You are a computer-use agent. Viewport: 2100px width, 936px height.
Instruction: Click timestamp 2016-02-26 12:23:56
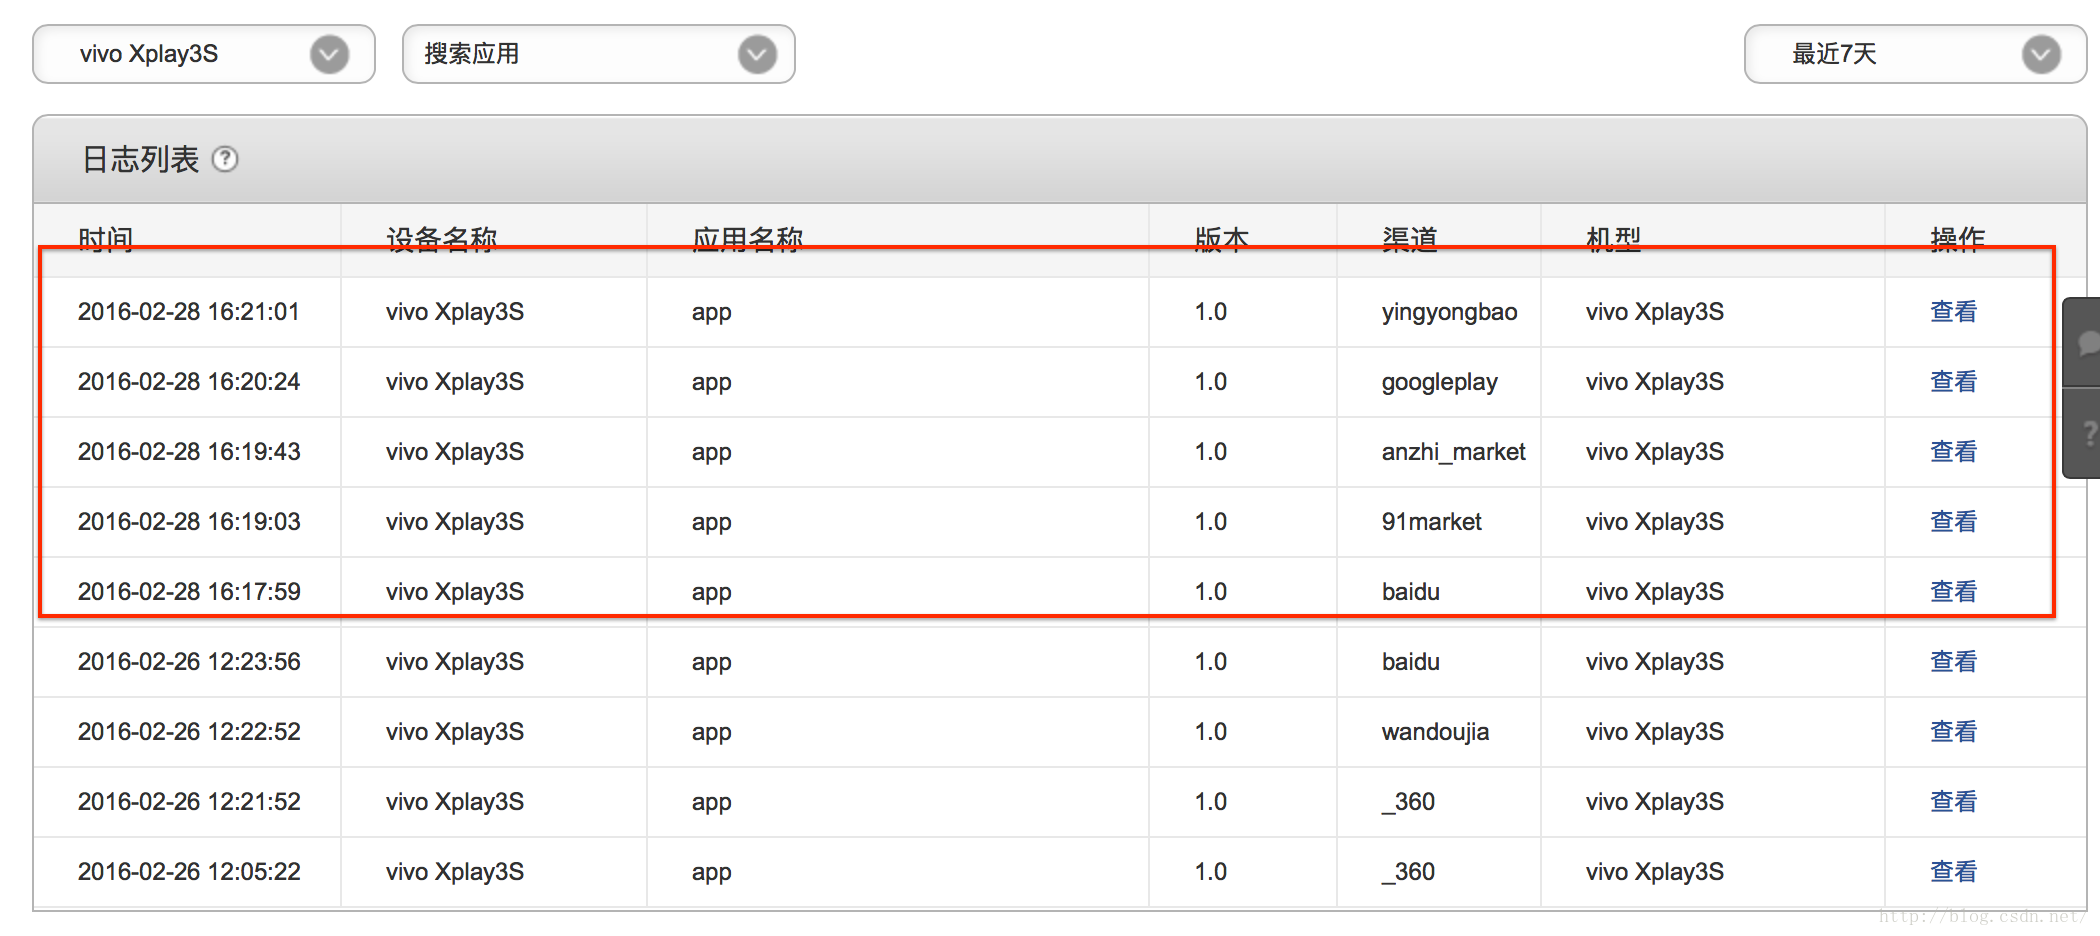[189, 662]
